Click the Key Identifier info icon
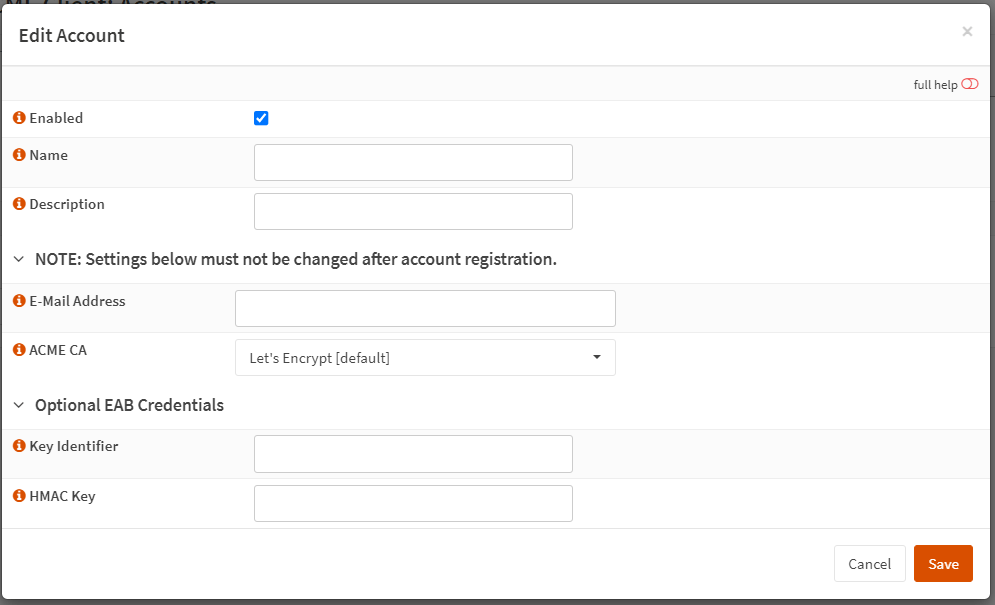Screen dimensions: 995x605 (x=19, y=446)
